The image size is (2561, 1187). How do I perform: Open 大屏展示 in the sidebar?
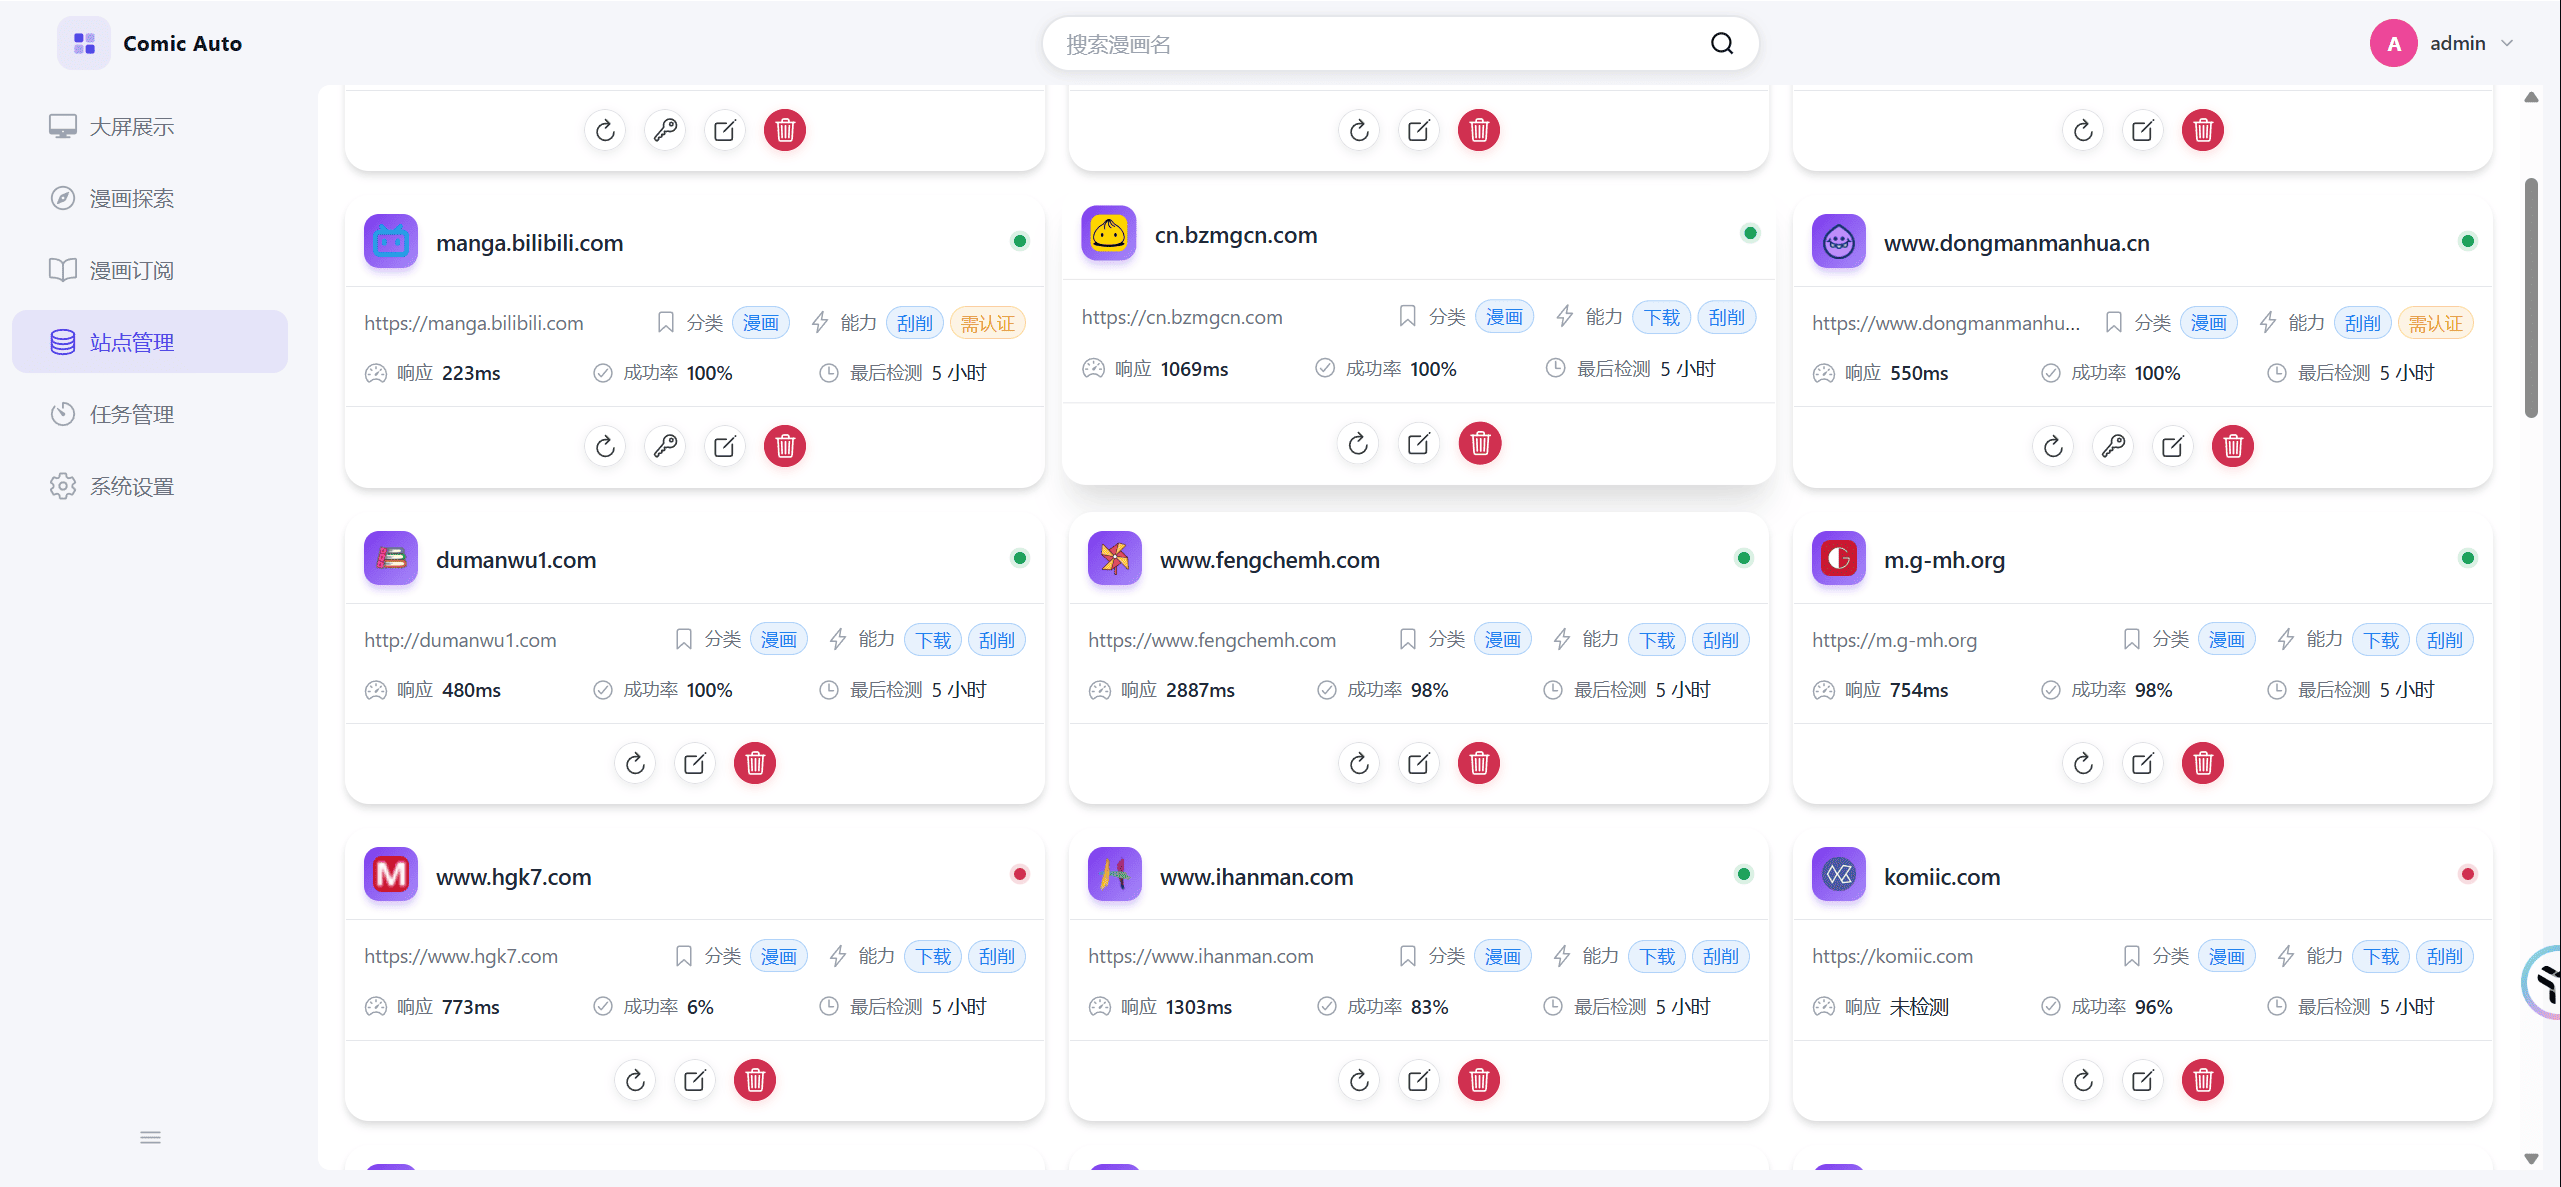coord(150,126)
